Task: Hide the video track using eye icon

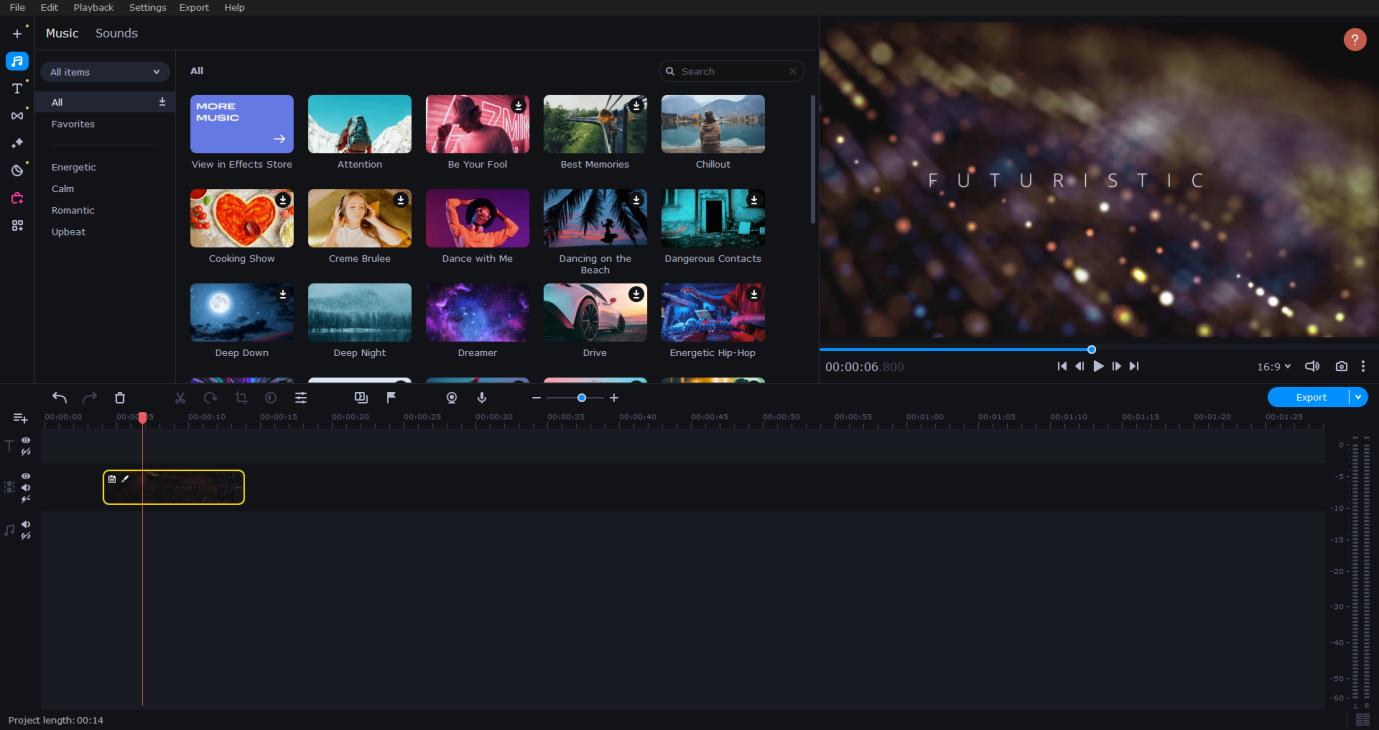Action: coord(26,476)
